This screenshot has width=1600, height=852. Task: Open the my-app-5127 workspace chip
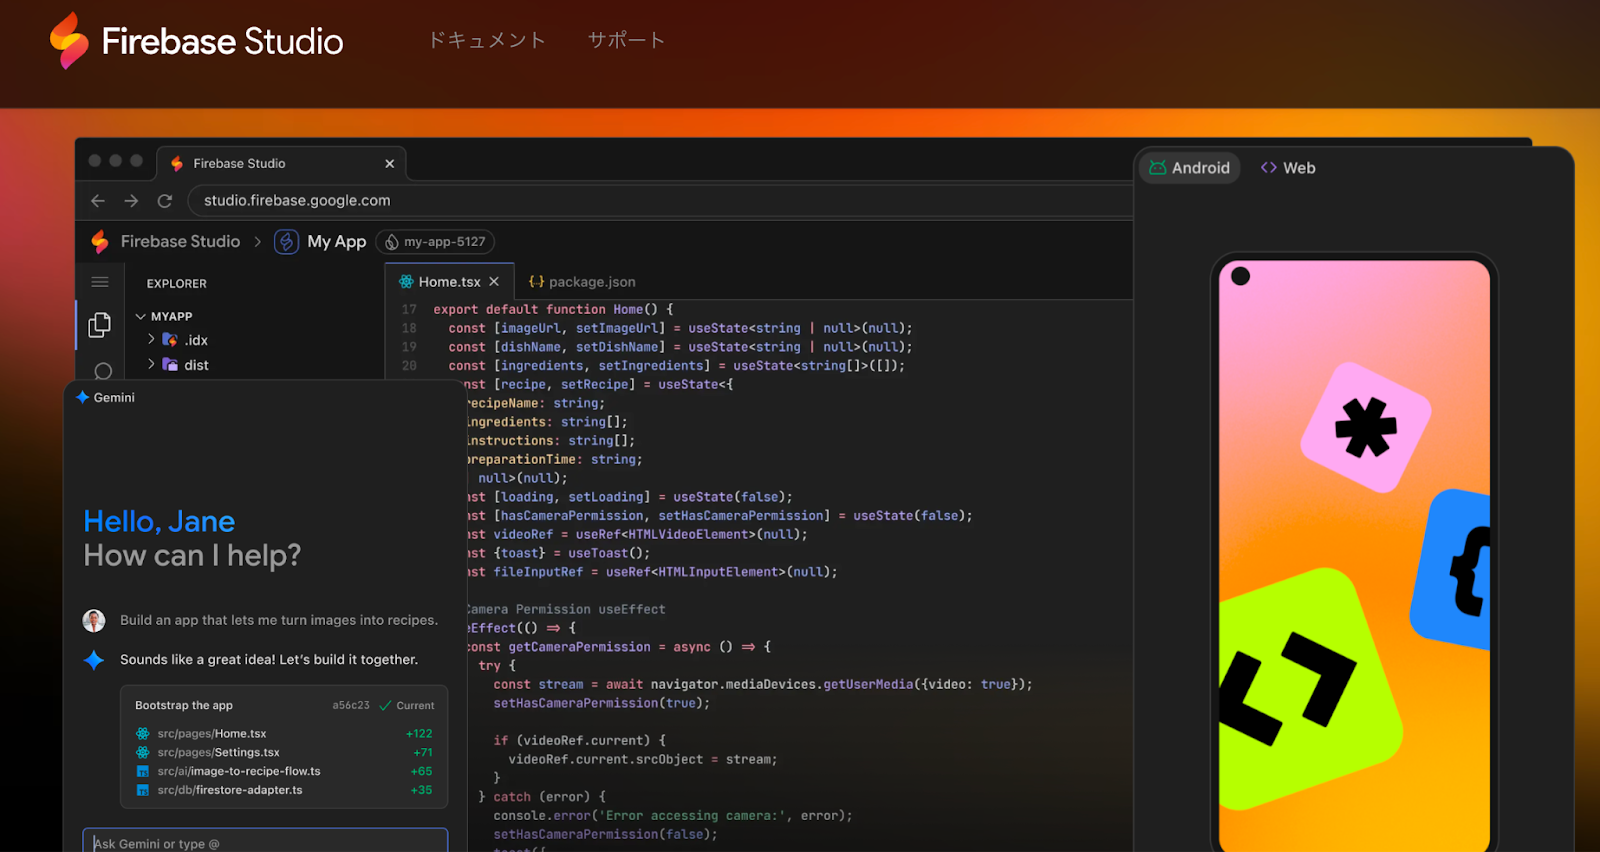(435, 241)
